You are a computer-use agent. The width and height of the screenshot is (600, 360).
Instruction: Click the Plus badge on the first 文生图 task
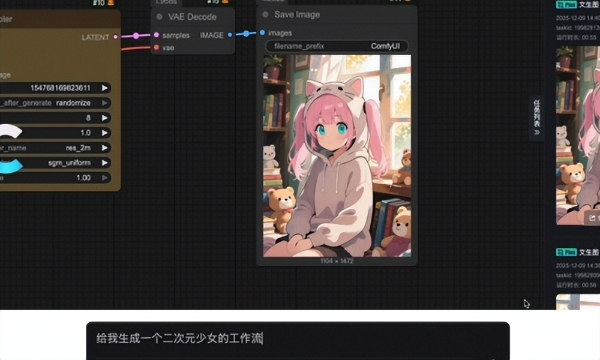point(566,5)
